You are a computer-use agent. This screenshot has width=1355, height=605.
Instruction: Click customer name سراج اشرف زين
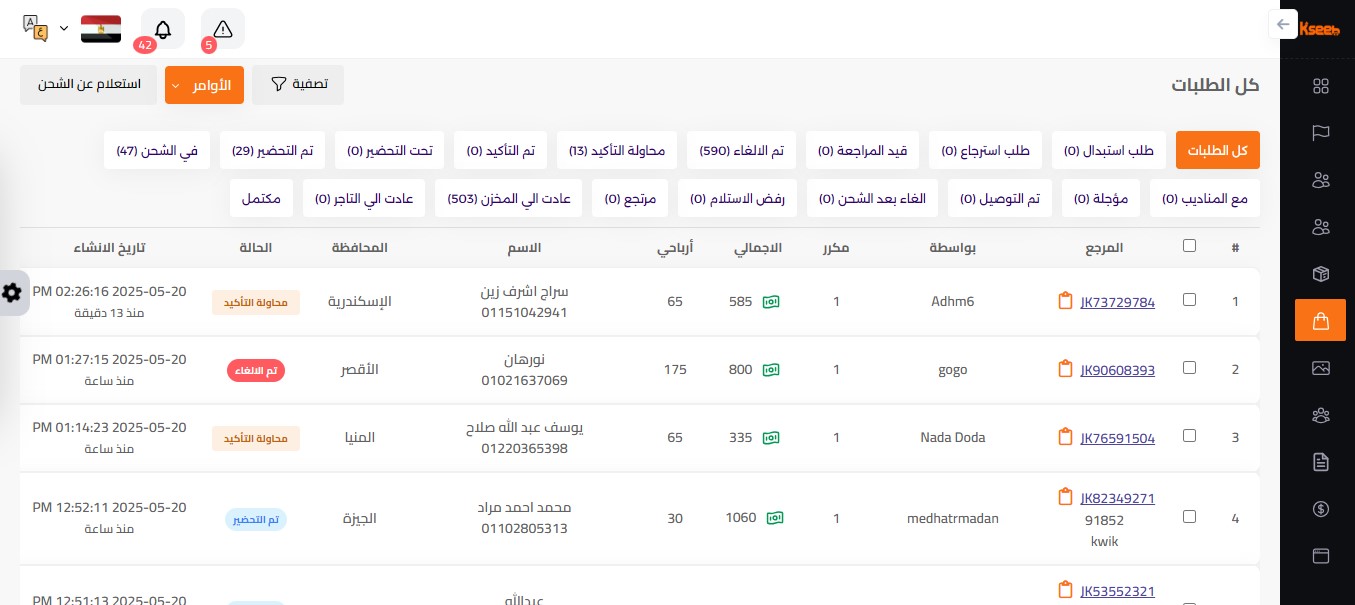tap(525, 291)
